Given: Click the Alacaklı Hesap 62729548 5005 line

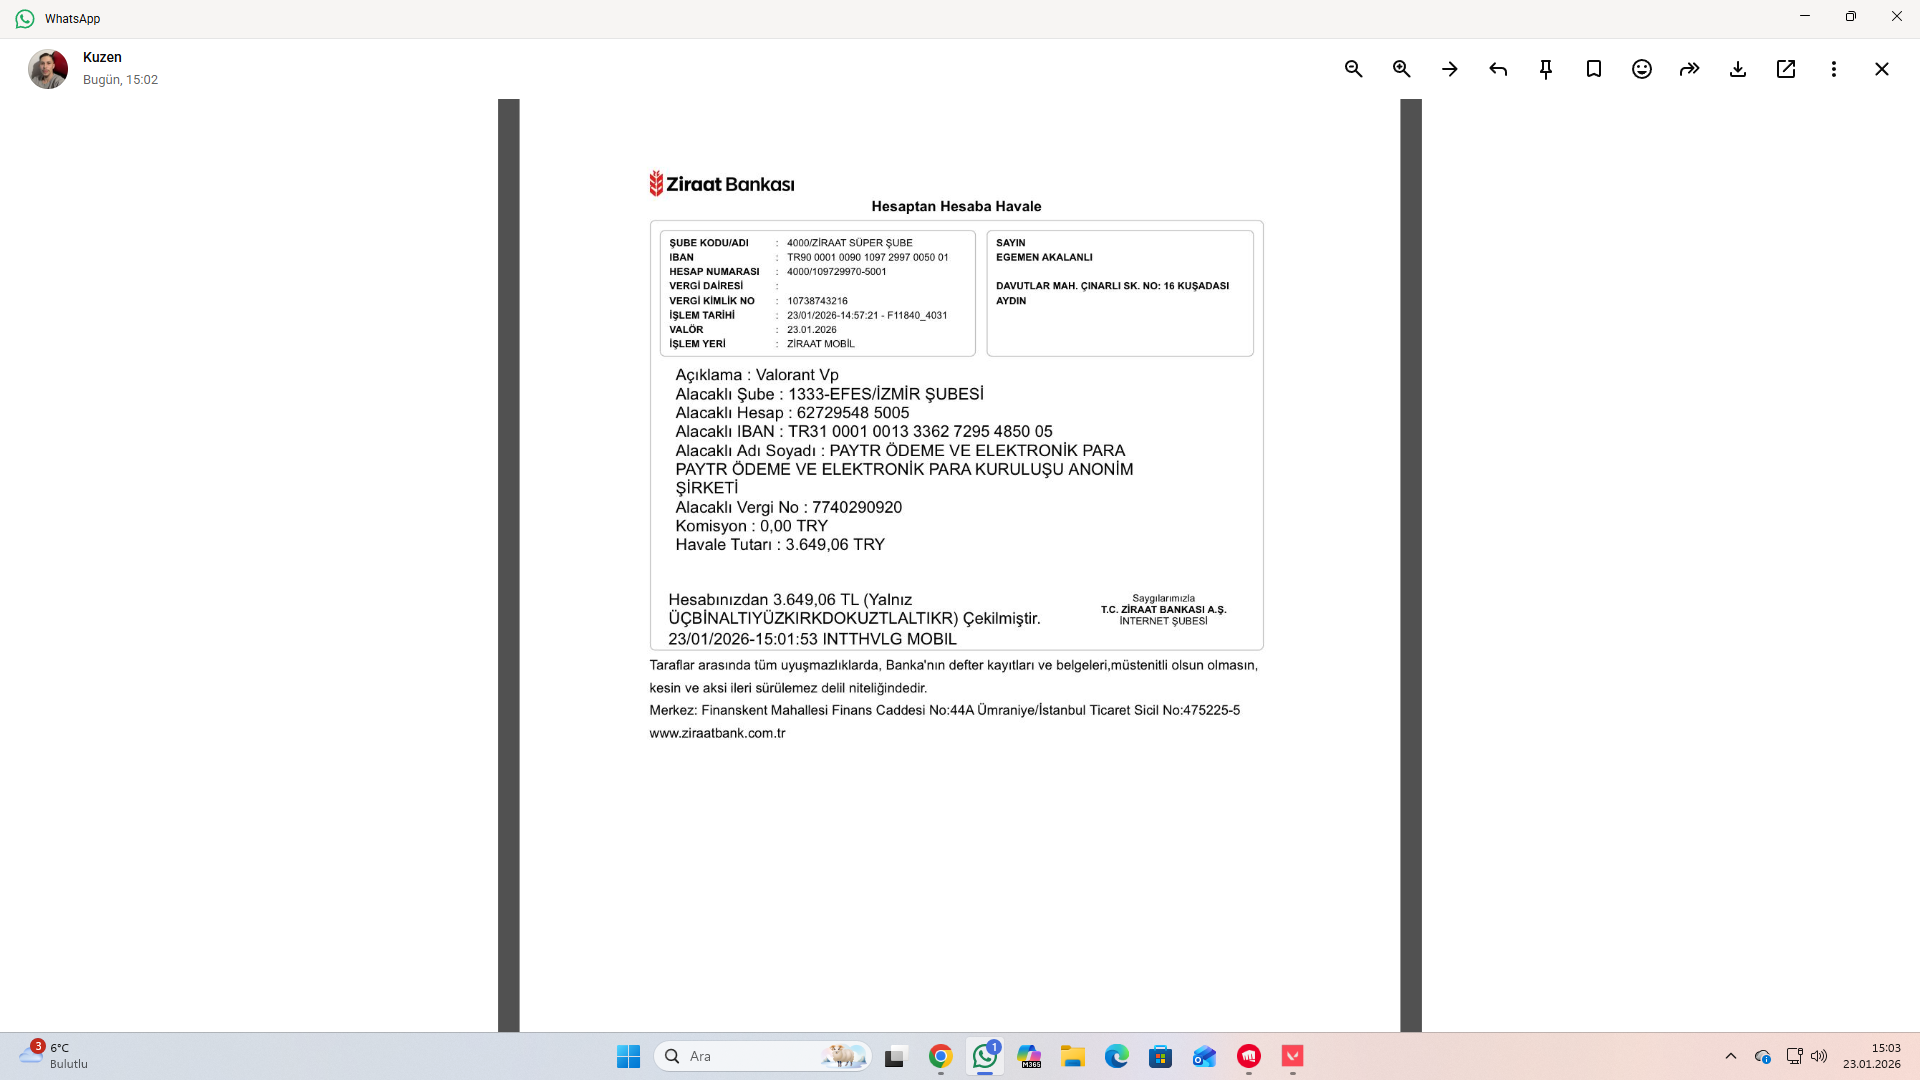Looking at the screenshot, I should pyautogui.click(x=792, y=413).
